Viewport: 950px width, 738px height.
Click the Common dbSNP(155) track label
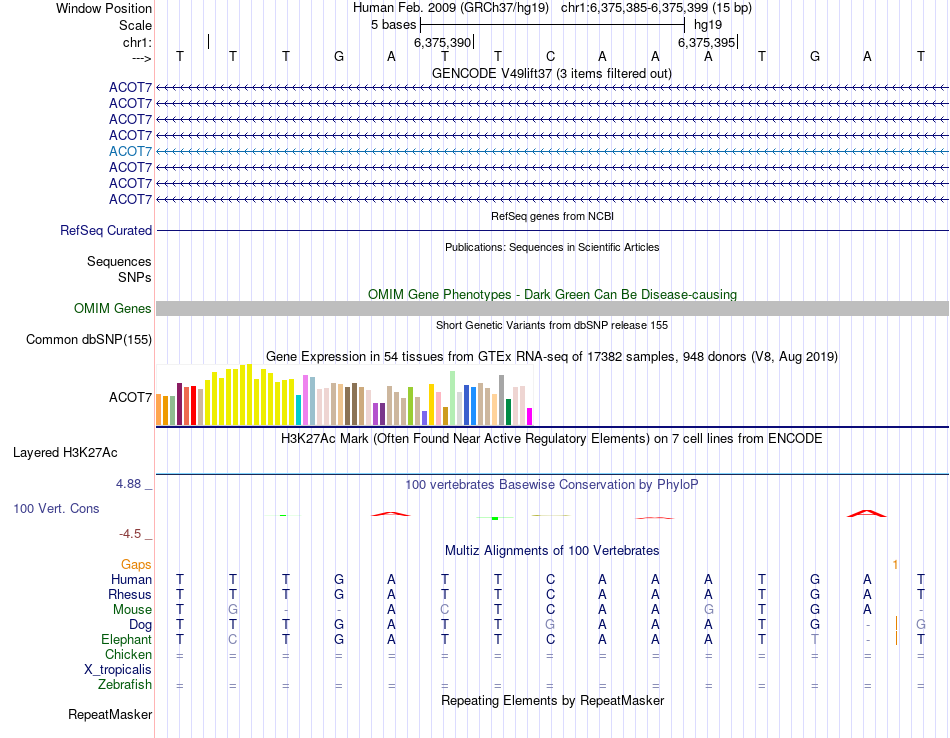[89, 339]
